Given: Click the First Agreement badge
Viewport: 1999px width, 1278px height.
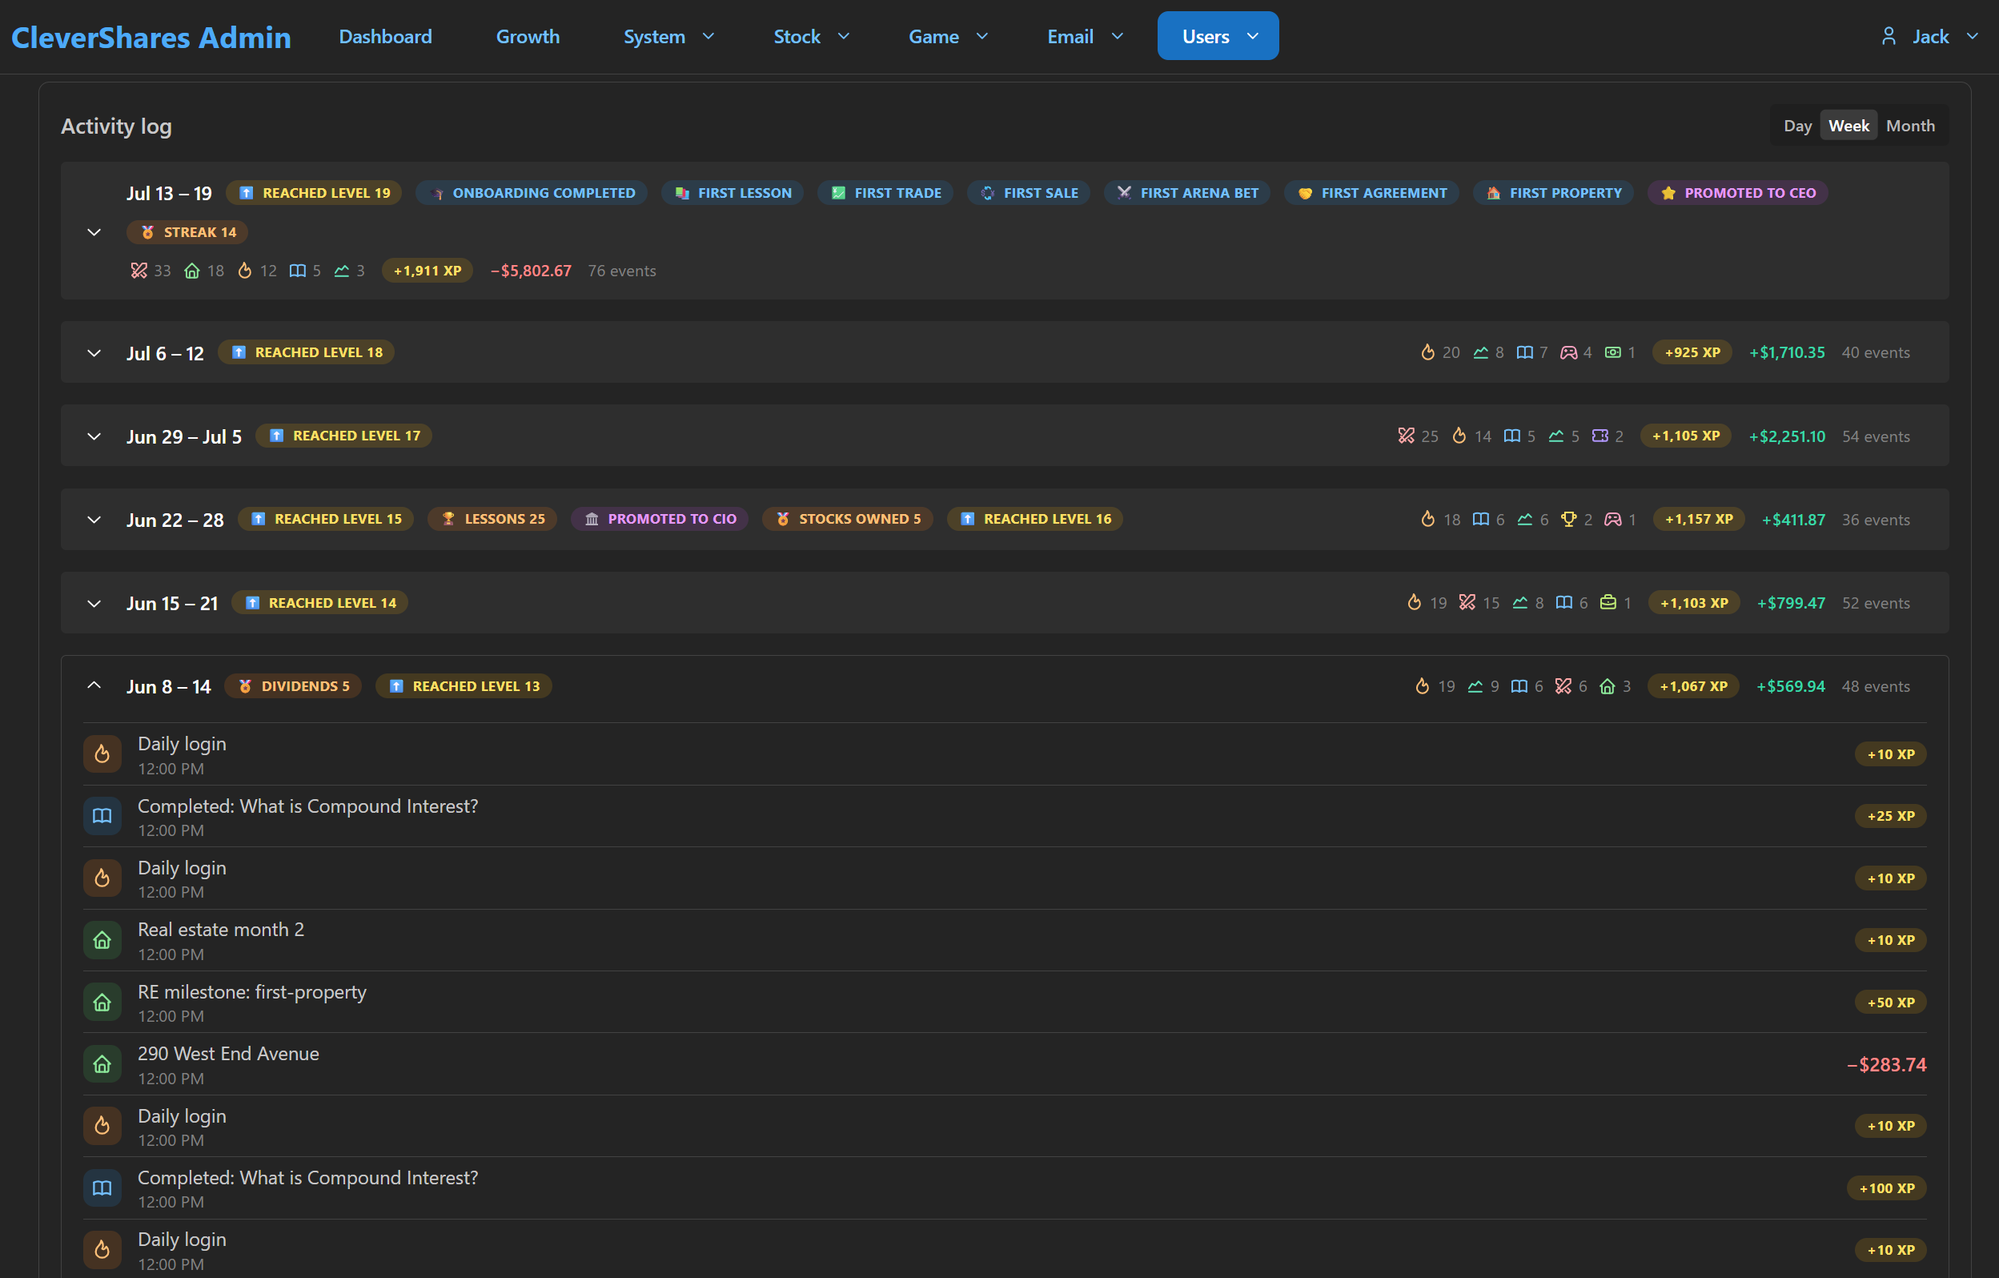Looking at the screenshot, I should (1372, 193).
